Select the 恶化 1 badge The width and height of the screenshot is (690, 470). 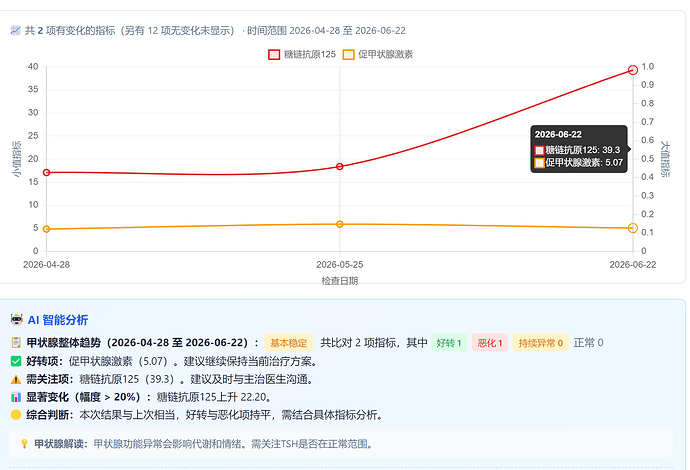490,343
